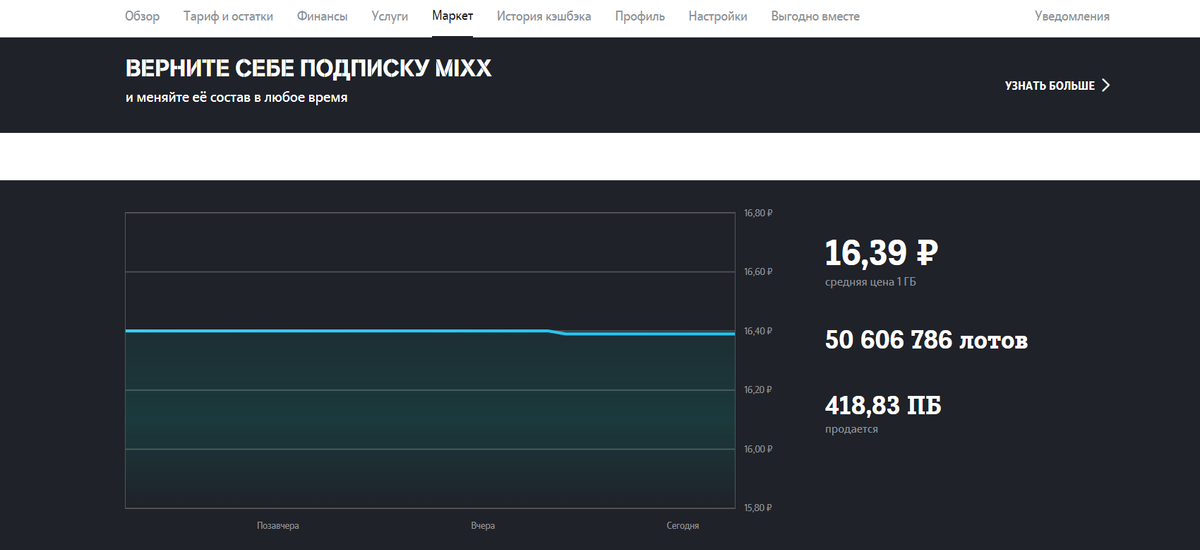This screenshot has height=550, width=1200.
Task: Click the Сегодня axis label
Action: tap(683, 526)
